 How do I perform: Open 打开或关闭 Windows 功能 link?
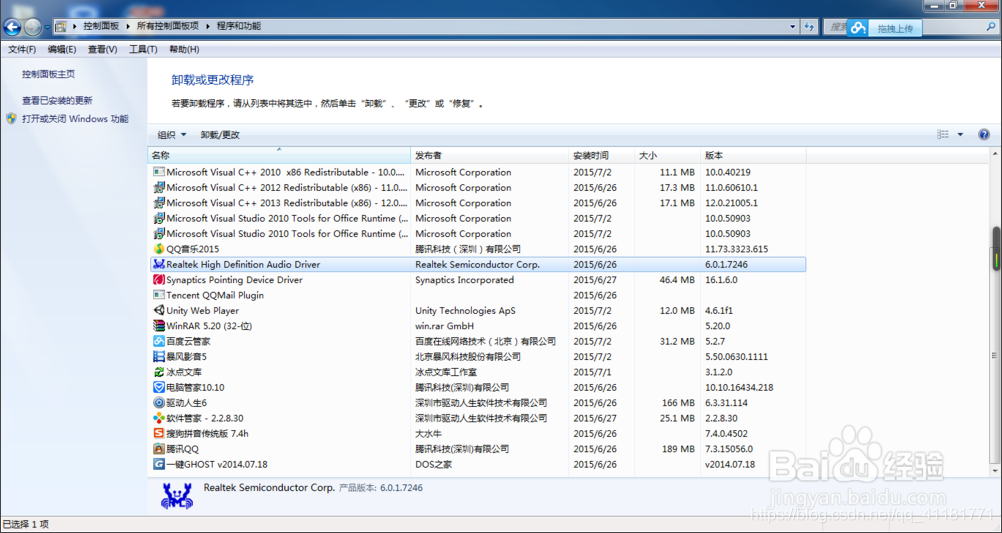pyautogui.click(x=75, y=118)
